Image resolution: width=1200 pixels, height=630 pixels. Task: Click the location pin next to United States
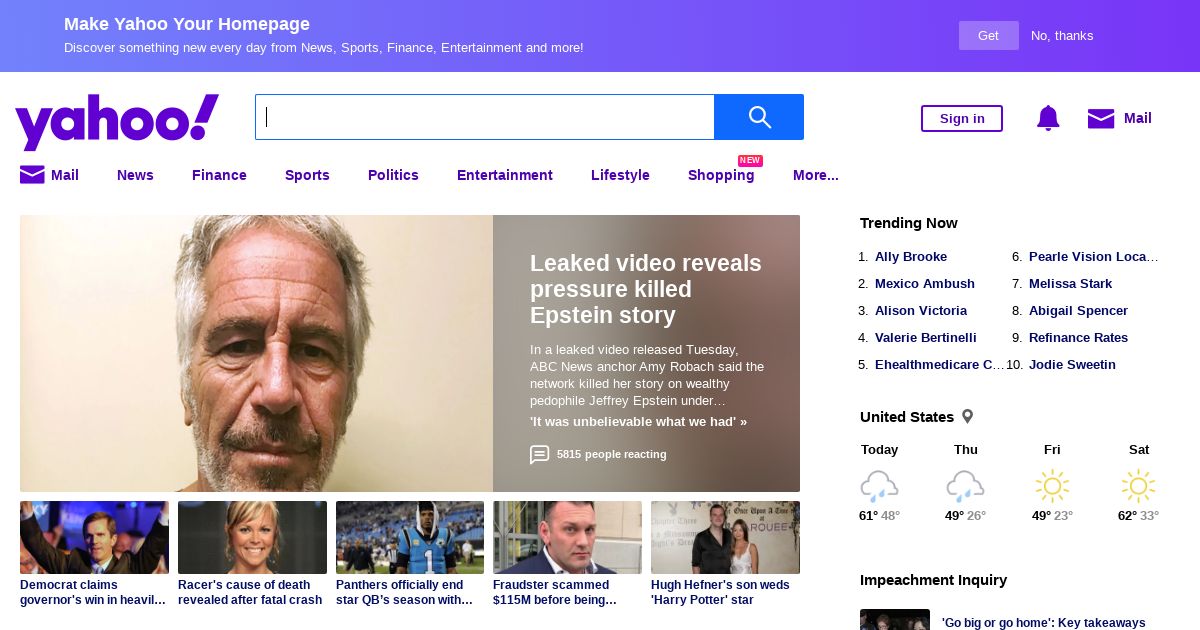(967, 416)
